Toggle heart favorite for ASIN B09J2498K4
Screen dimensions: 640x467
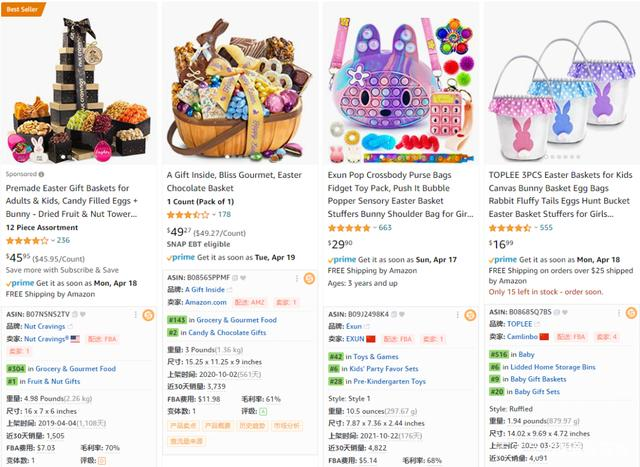pyautogui.click(x=402, y=314)
